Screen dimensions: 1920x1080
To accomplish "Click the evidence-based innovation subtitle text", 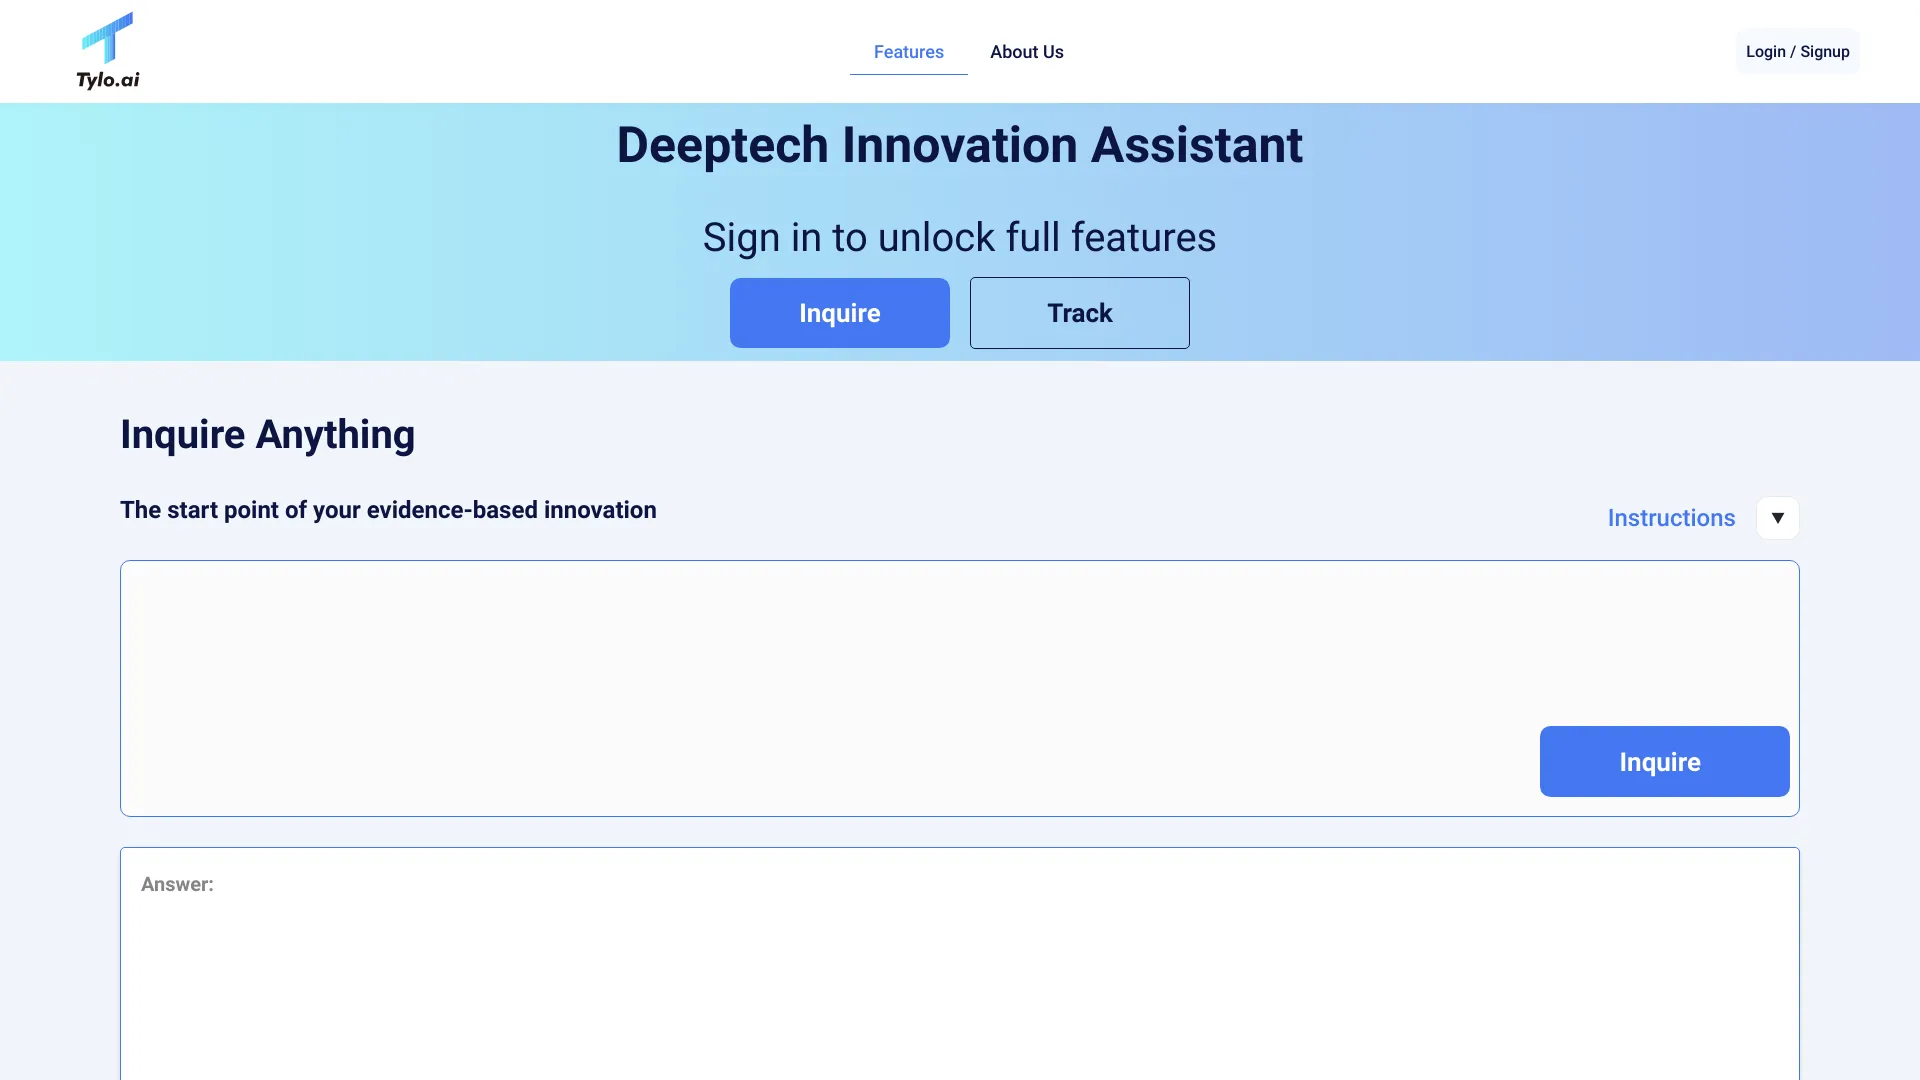I will pyautogui.click(x=388, y=510).
